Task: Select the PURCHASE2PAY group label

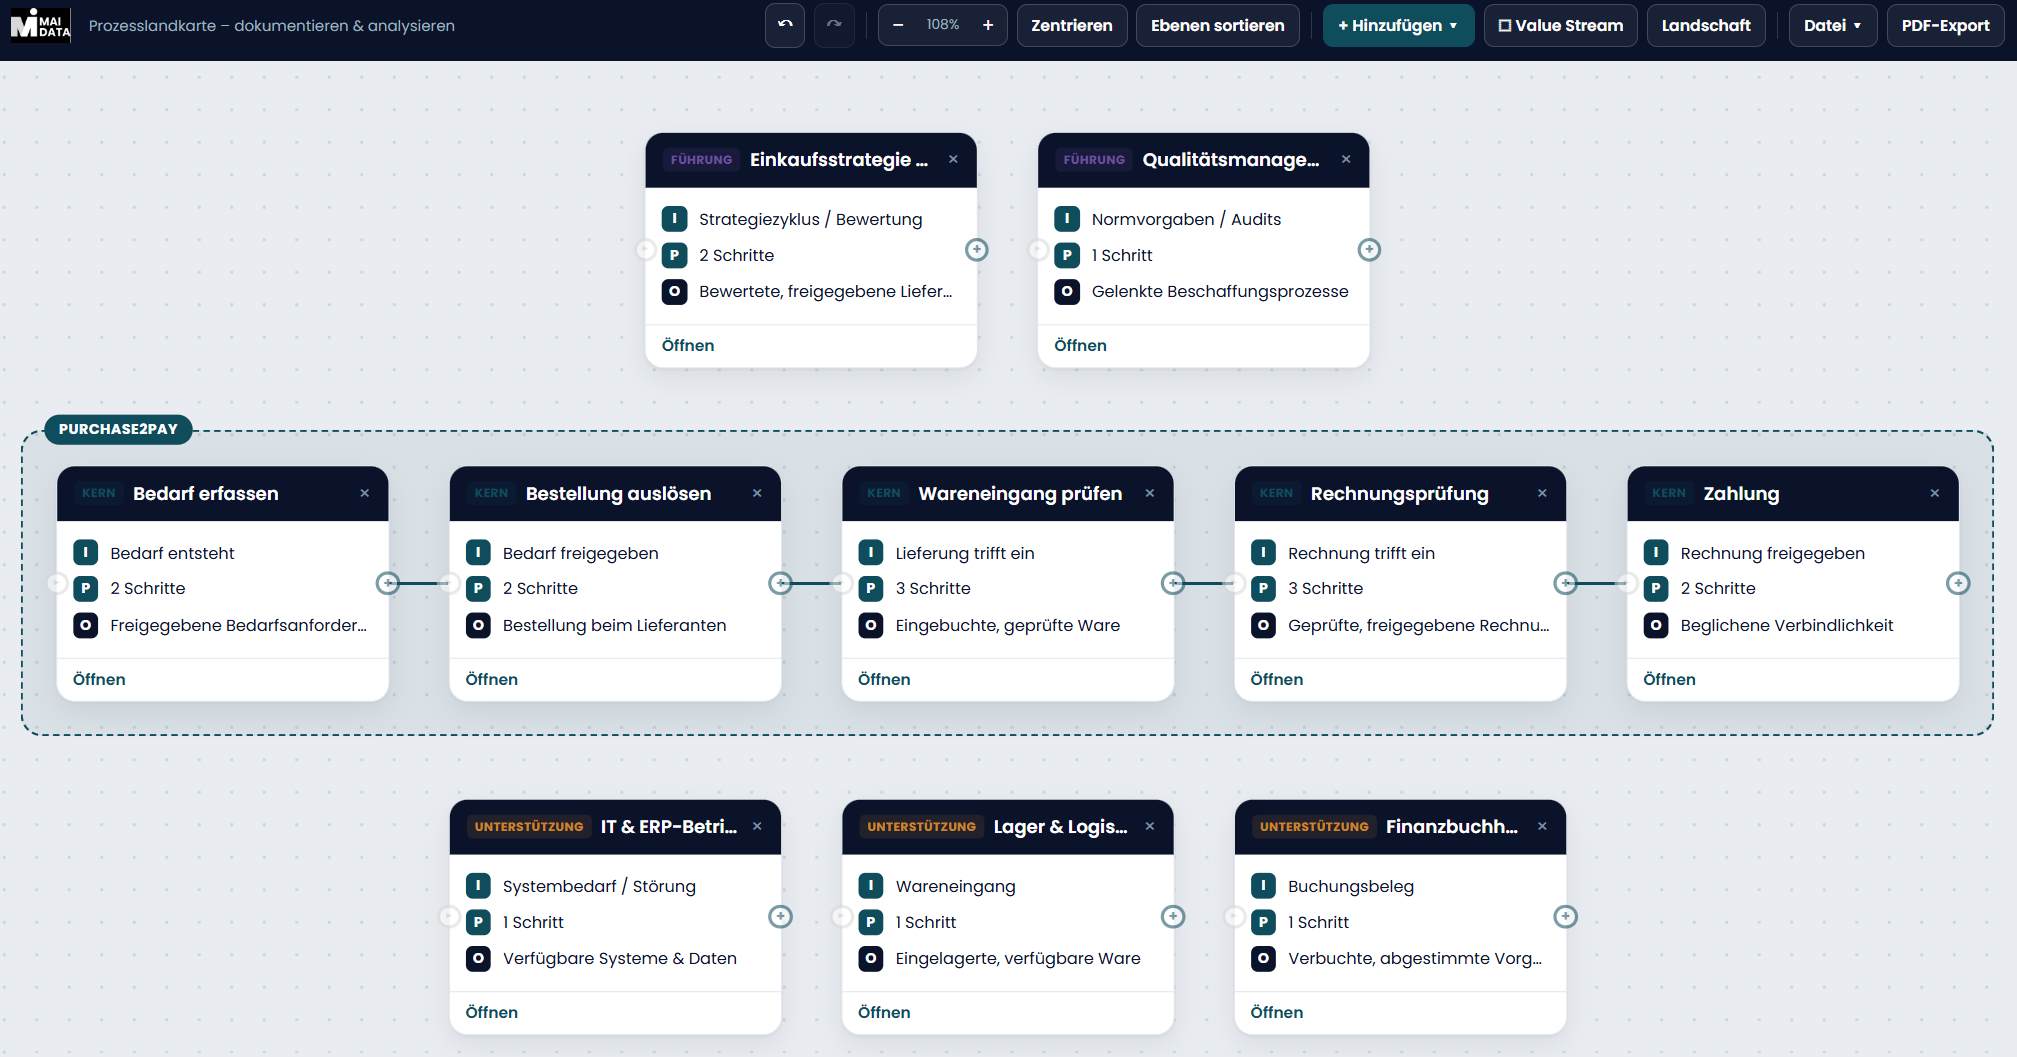Action: point(118,429)
